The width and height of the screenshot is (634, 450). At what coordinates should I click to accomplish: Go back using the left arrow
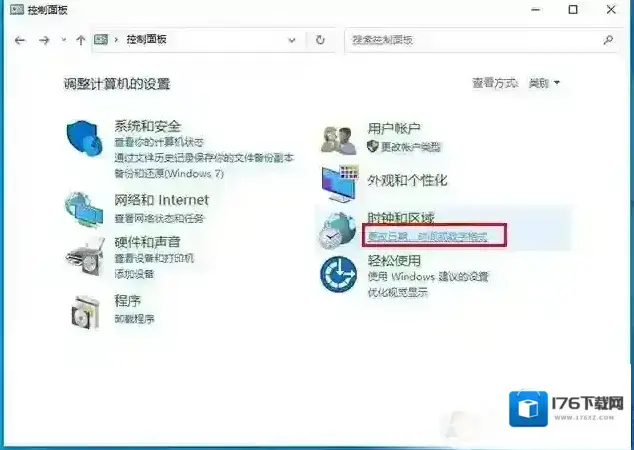pyautogui.click(x=20, y=40)
